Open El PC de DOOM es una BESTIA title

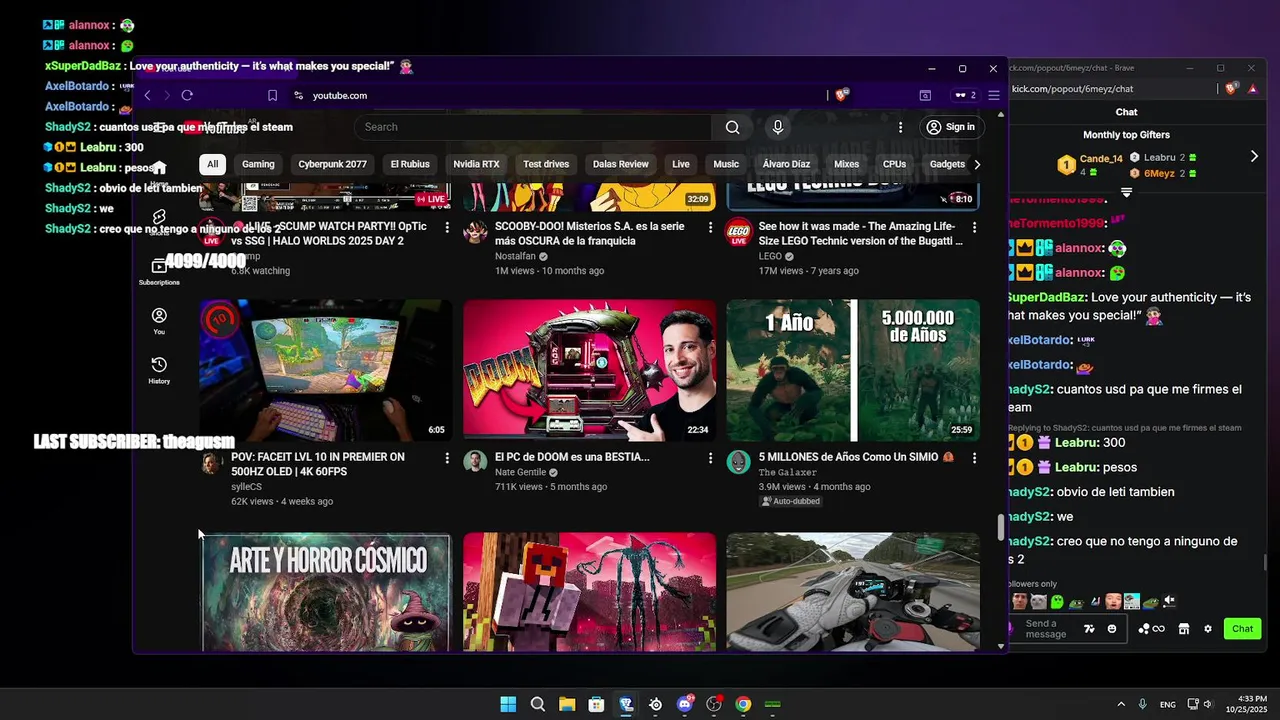coord(572,457)
